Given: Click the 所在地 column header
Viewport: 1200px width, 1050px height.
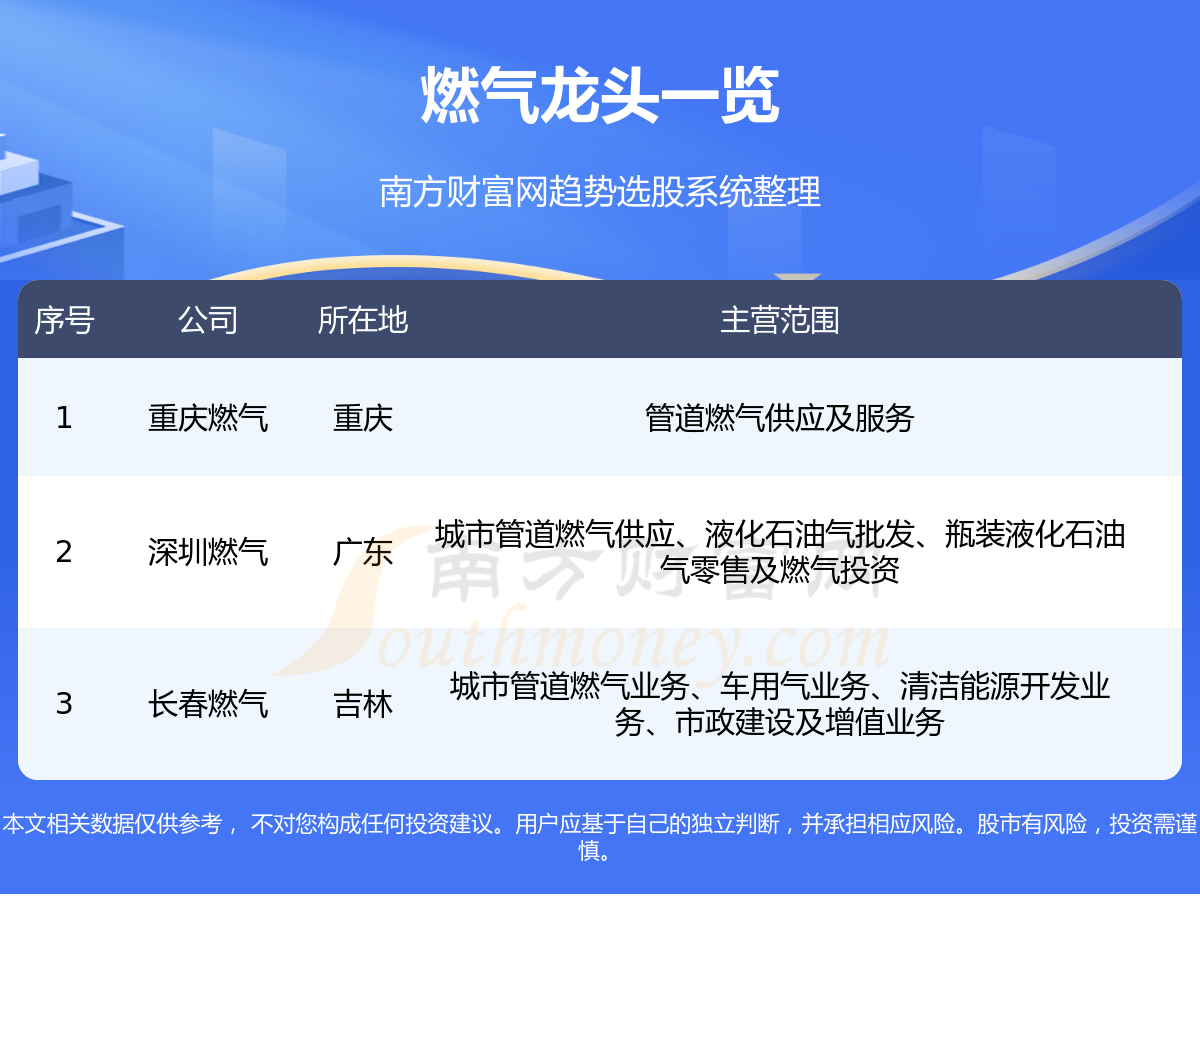Looking at the screenshot, I should [x=363, y=320].
